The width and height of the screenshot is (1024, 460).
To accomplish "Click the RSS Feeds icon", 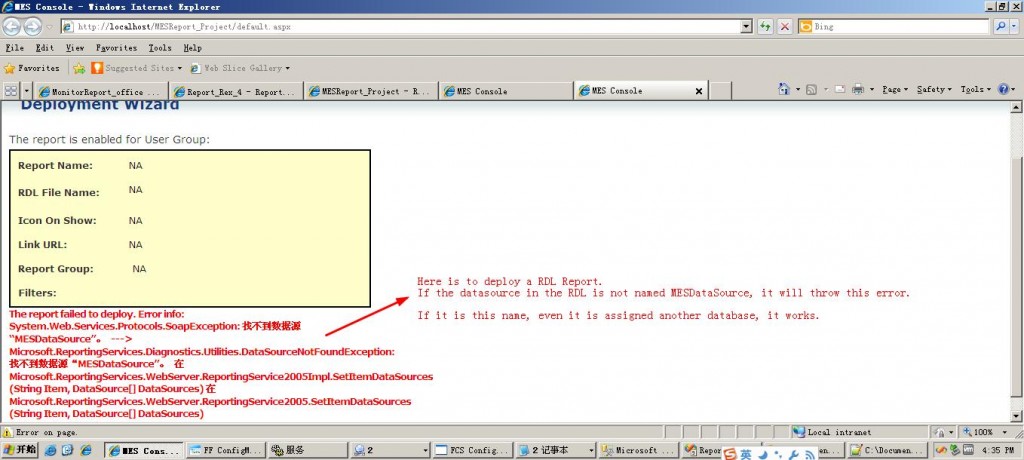I will [811, 90].
